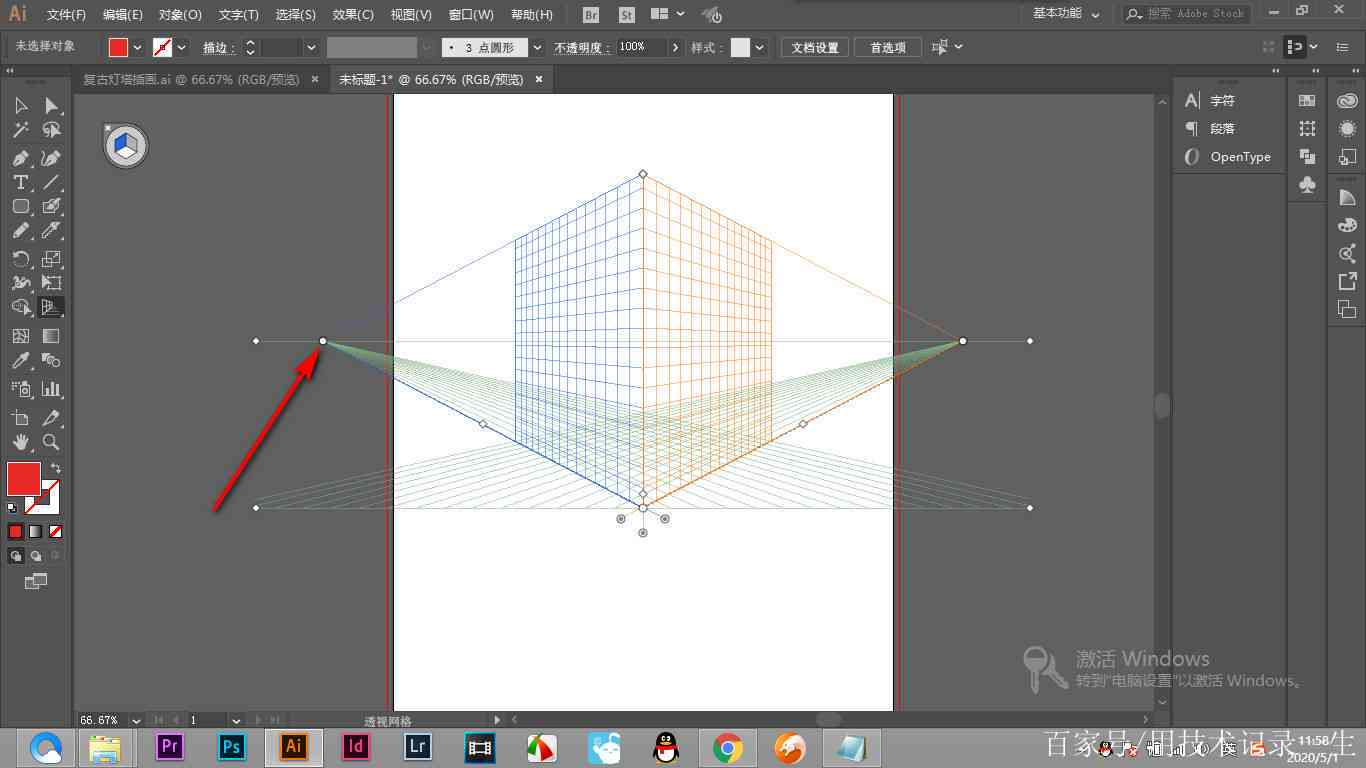
Task: Expand the stroke color dropdown in control bar
Action: (x=181, y=47)
